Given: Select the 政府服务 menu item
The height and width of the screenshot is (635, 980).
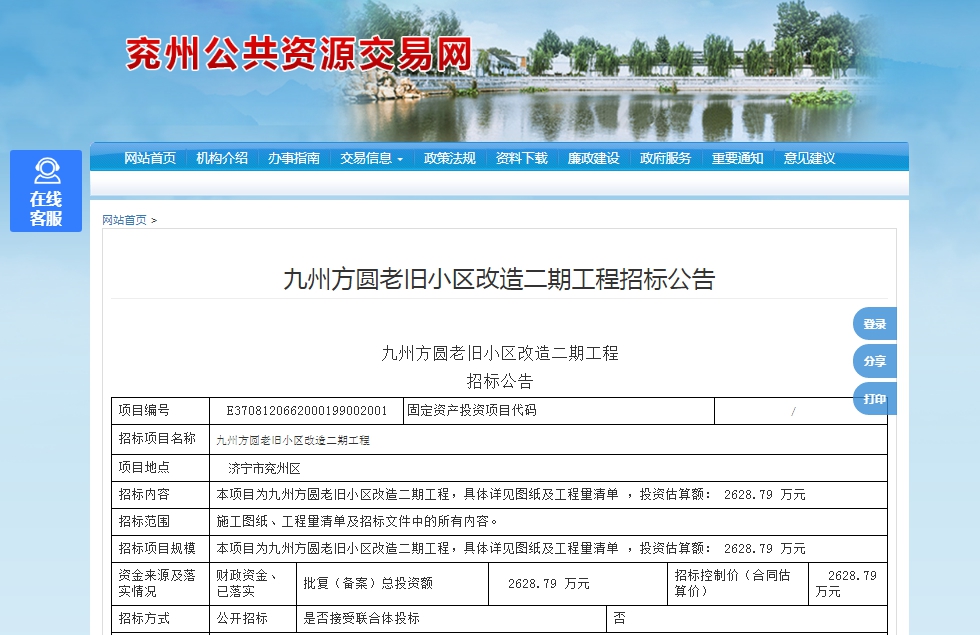Looking at the screenshot, I should coord(665,158).
